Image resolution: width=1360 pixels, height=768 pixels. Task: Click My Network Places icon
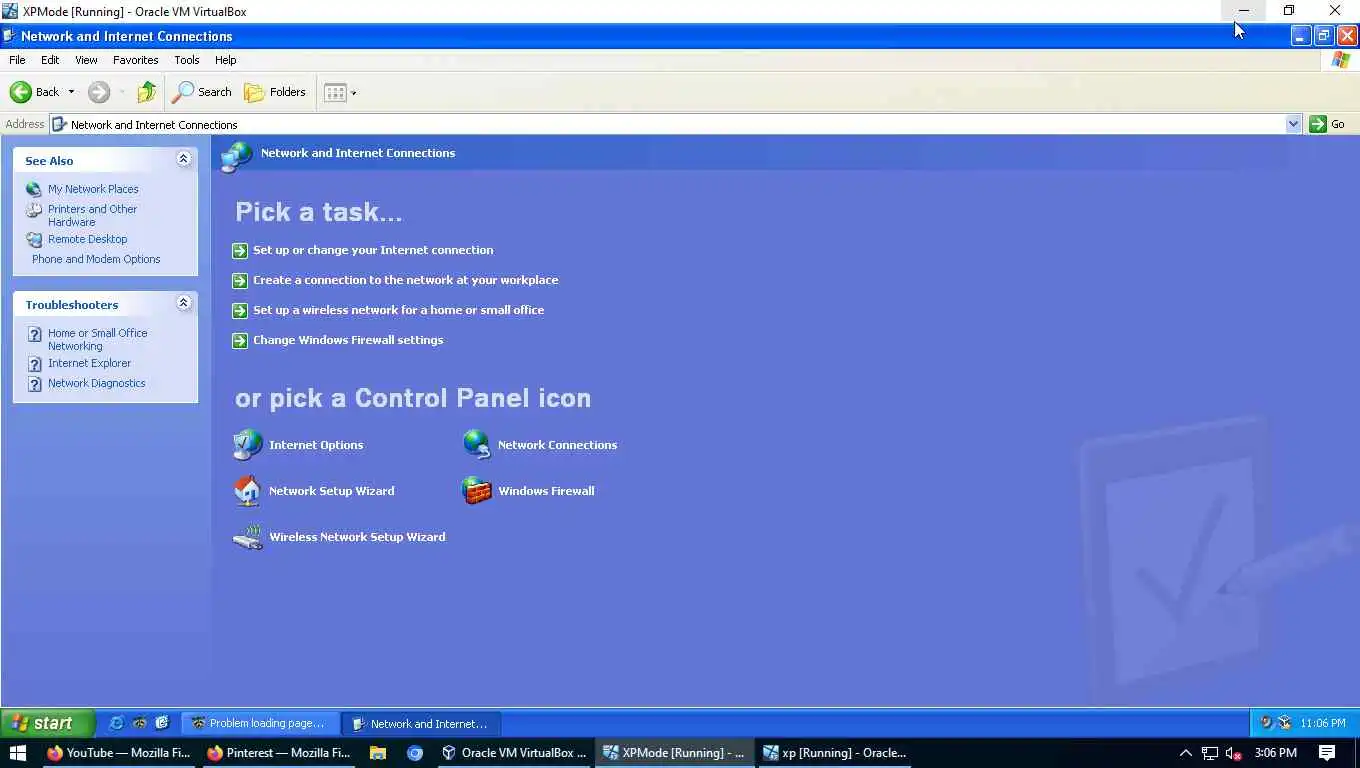click(34, 189)
